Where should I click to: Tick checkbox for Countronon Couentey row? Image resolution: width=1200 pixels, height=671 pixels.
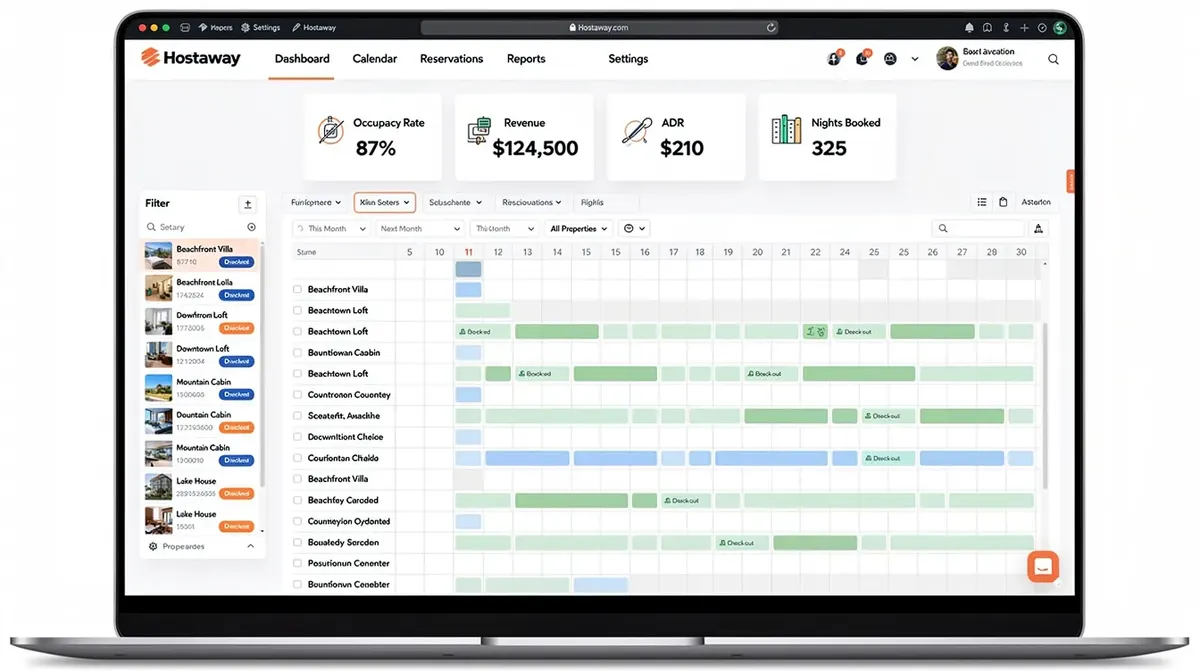(x=297, y=394)
